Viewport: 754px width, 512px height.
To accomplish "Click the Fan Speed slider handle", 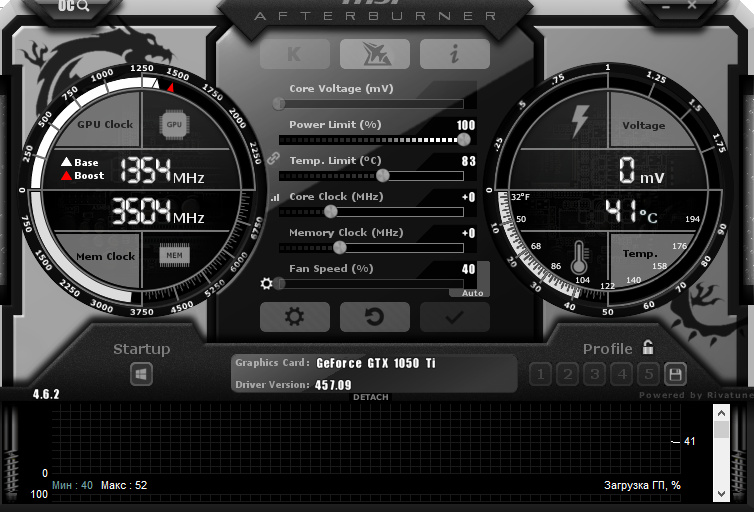I will pyautogui.click(x=280, y=284).
